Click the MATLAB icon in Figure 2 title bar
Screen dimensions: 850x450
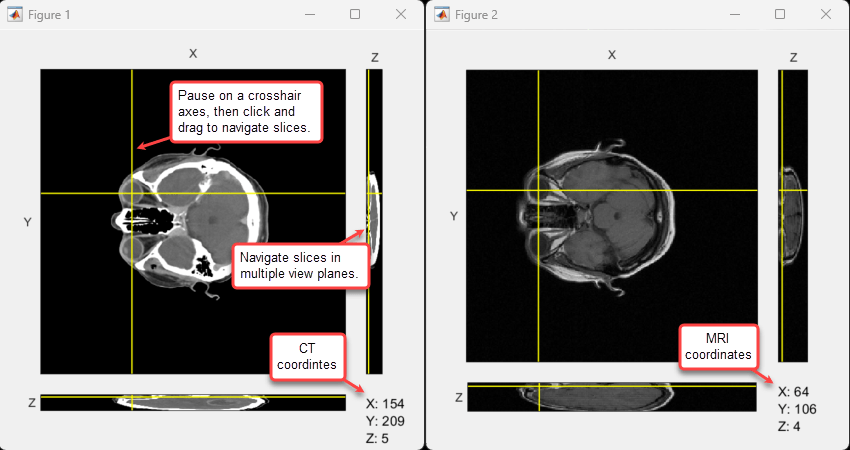[x=440, y=15]
